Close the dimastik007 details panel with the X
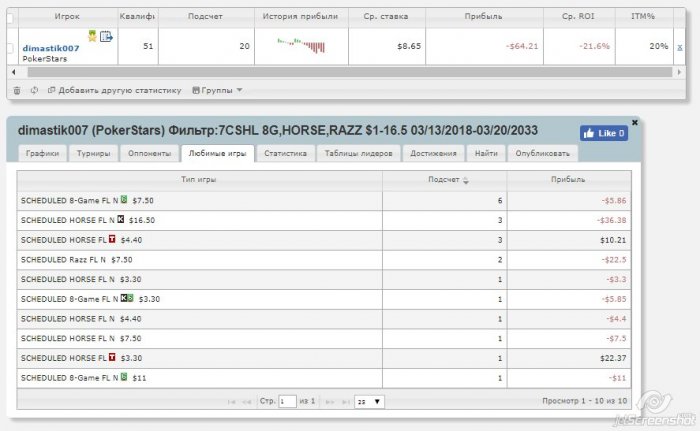This screenshot has height=431, width=700. point(635,122)
